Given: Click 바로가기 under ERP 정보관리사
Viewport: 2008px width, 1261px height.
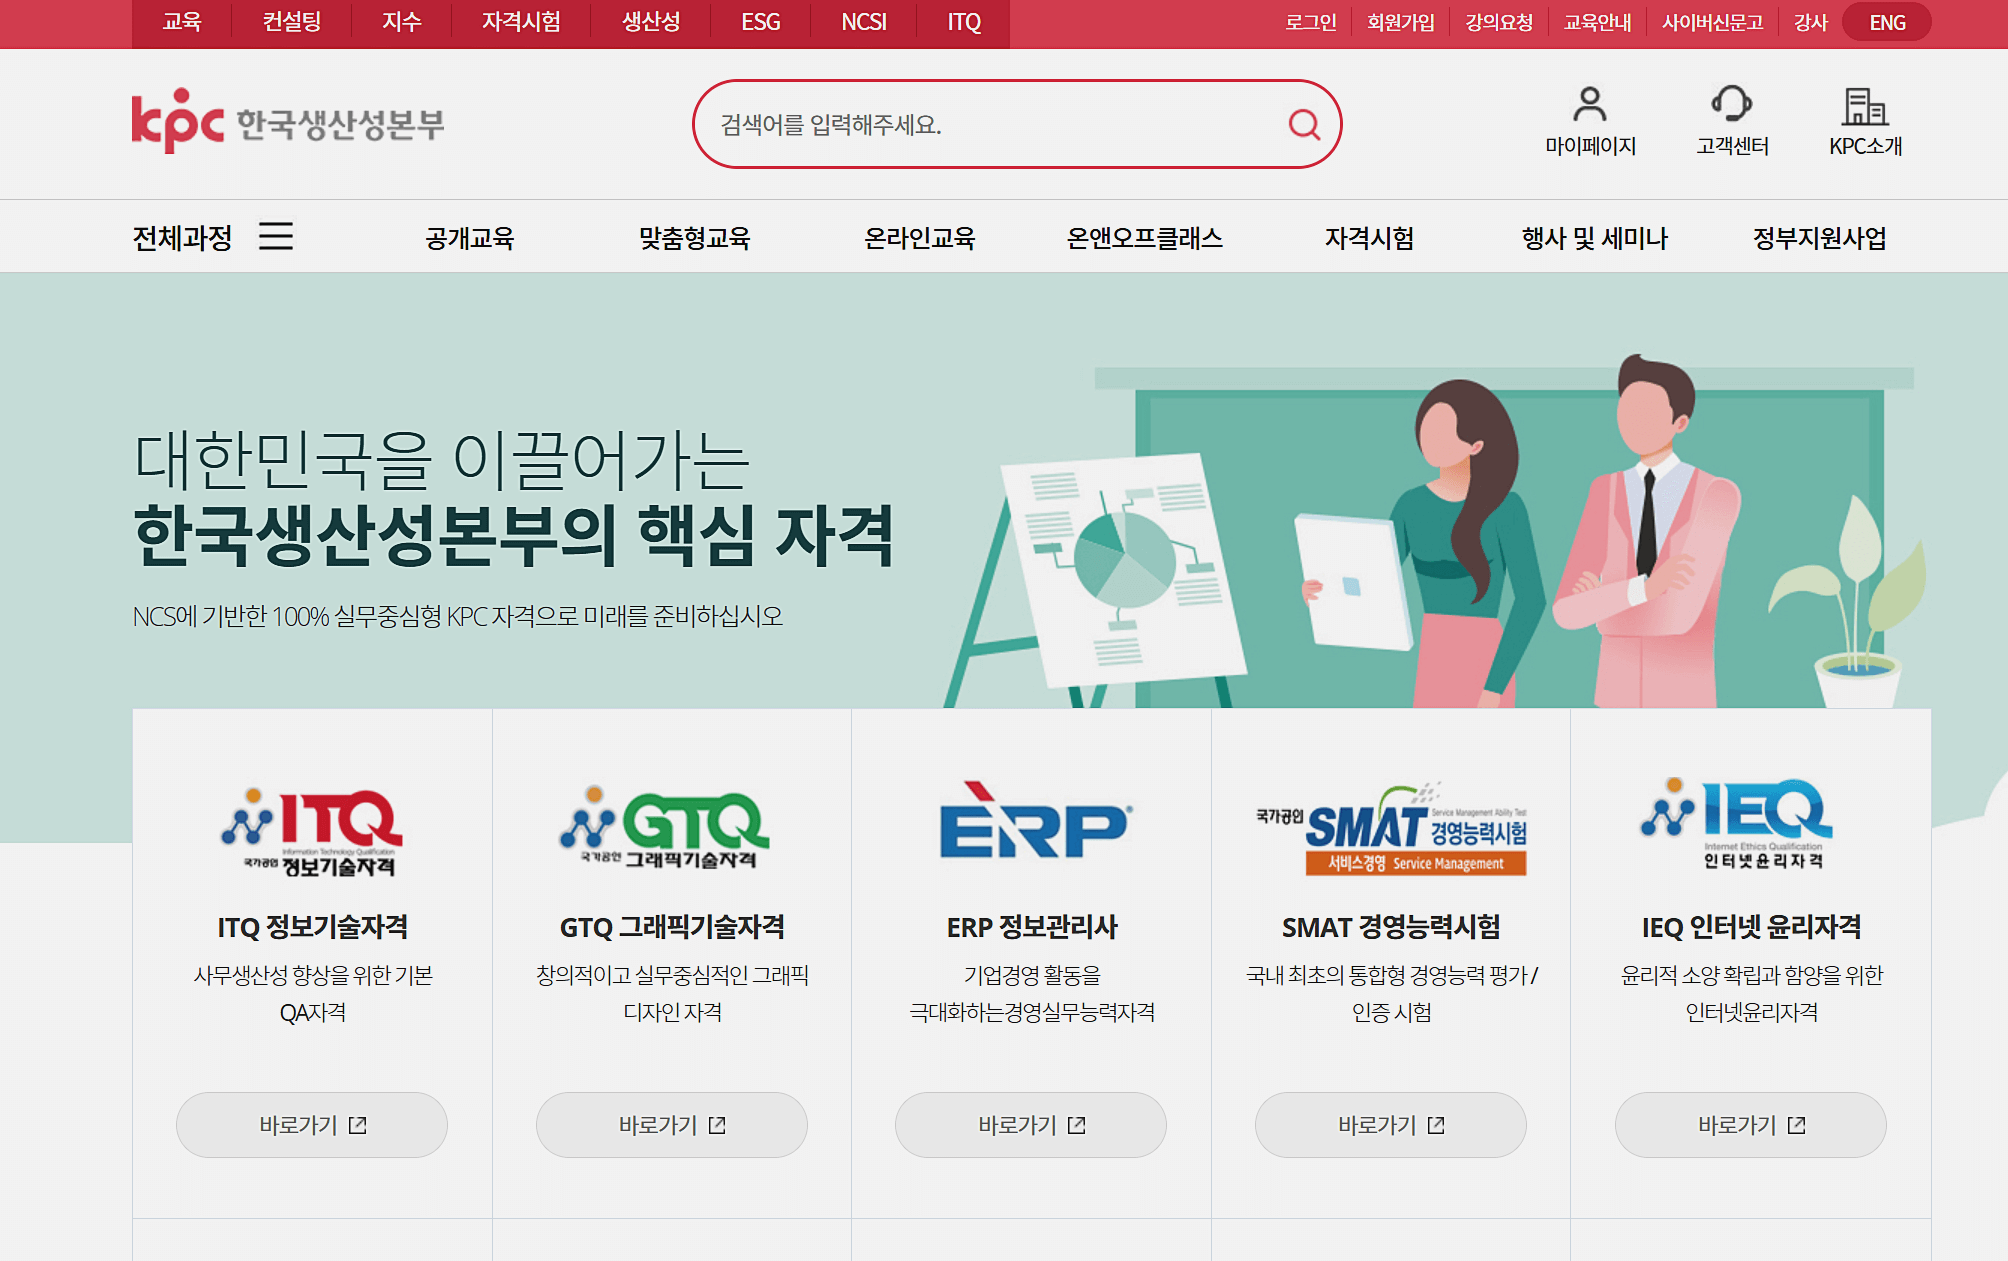Looking at the screenshot, I should point(1030,1124).
